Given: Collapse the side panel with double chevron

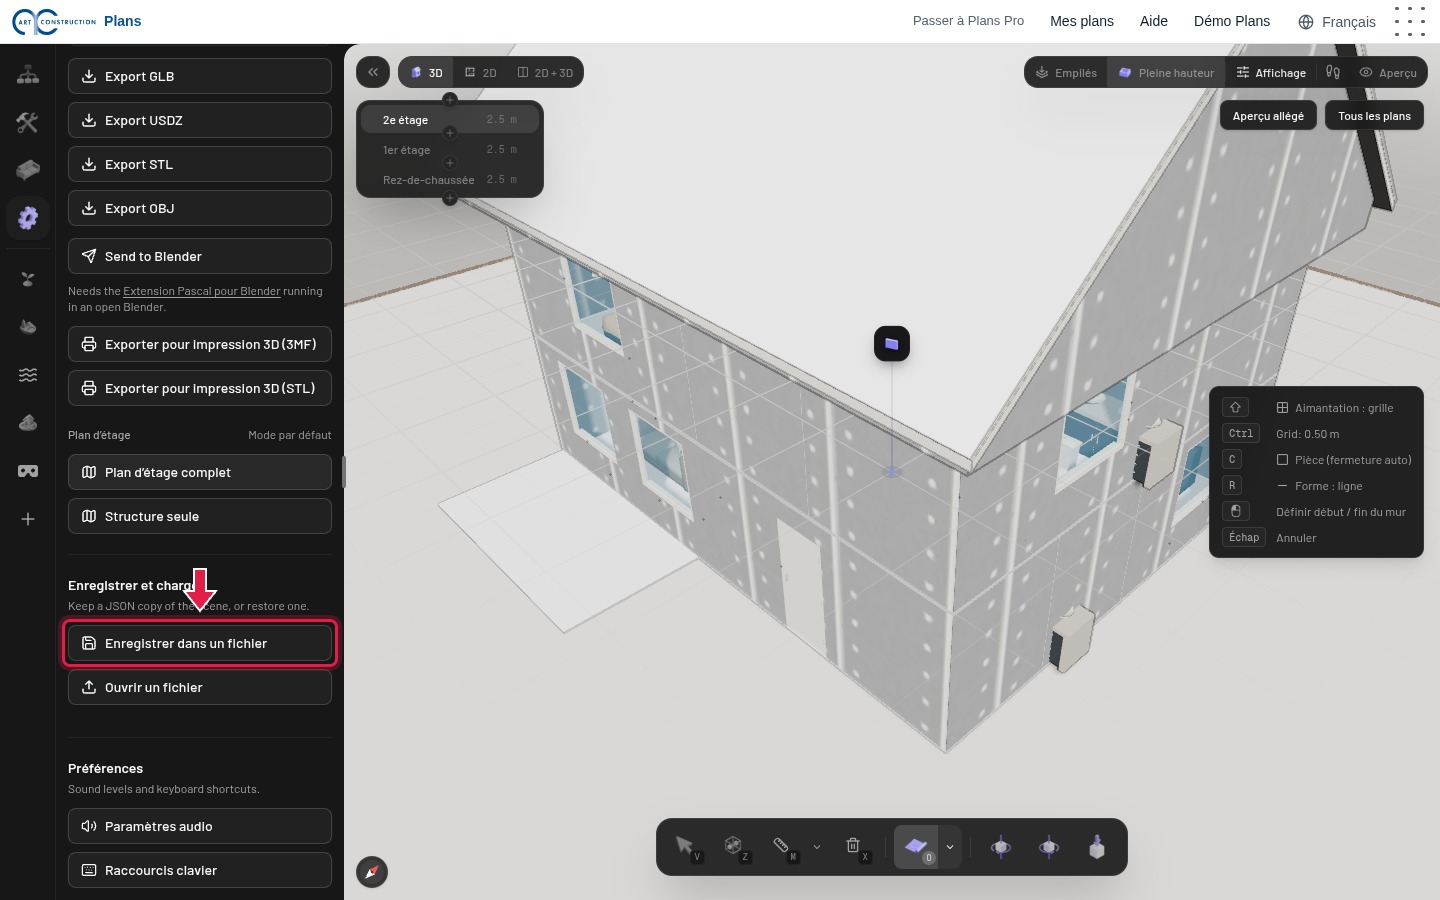Looking at the screenshot, I should (373, 72).
